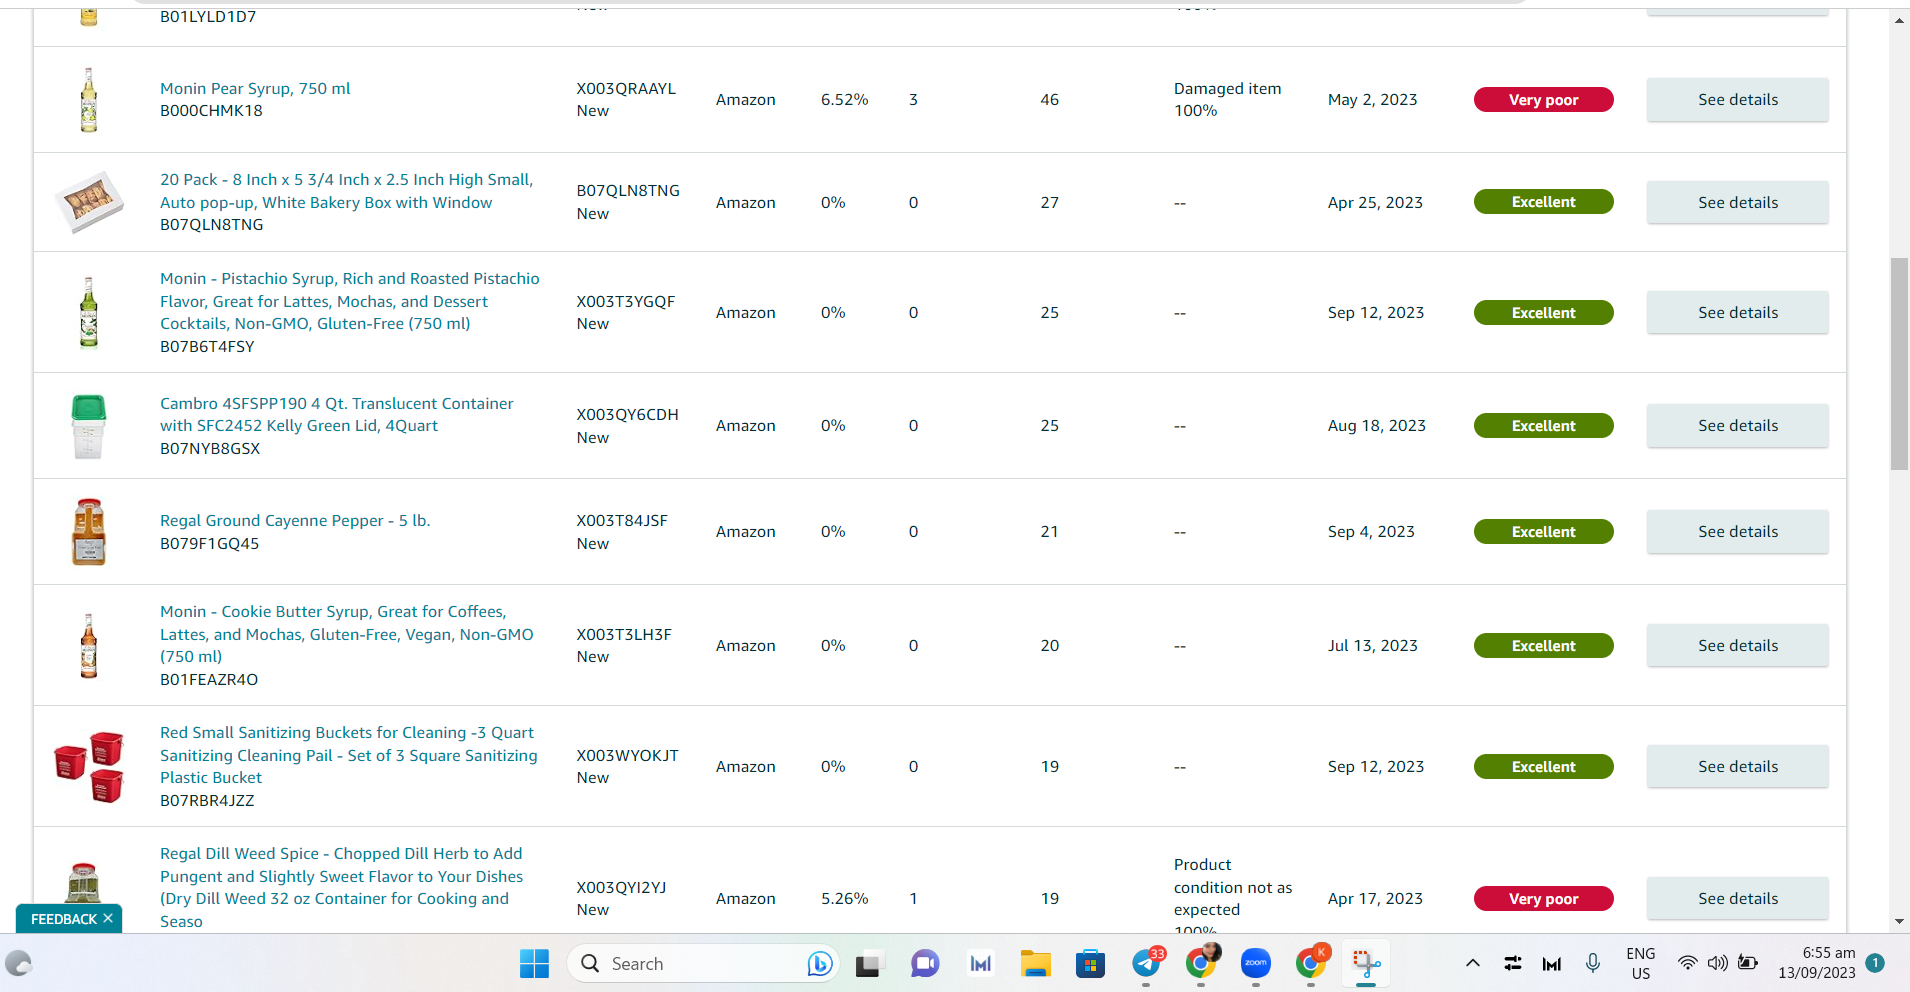Click Cookie Butter Syrup bottle thumbnail
The height and width of the screenshot is (992, 1910).
tap(89, 646)
